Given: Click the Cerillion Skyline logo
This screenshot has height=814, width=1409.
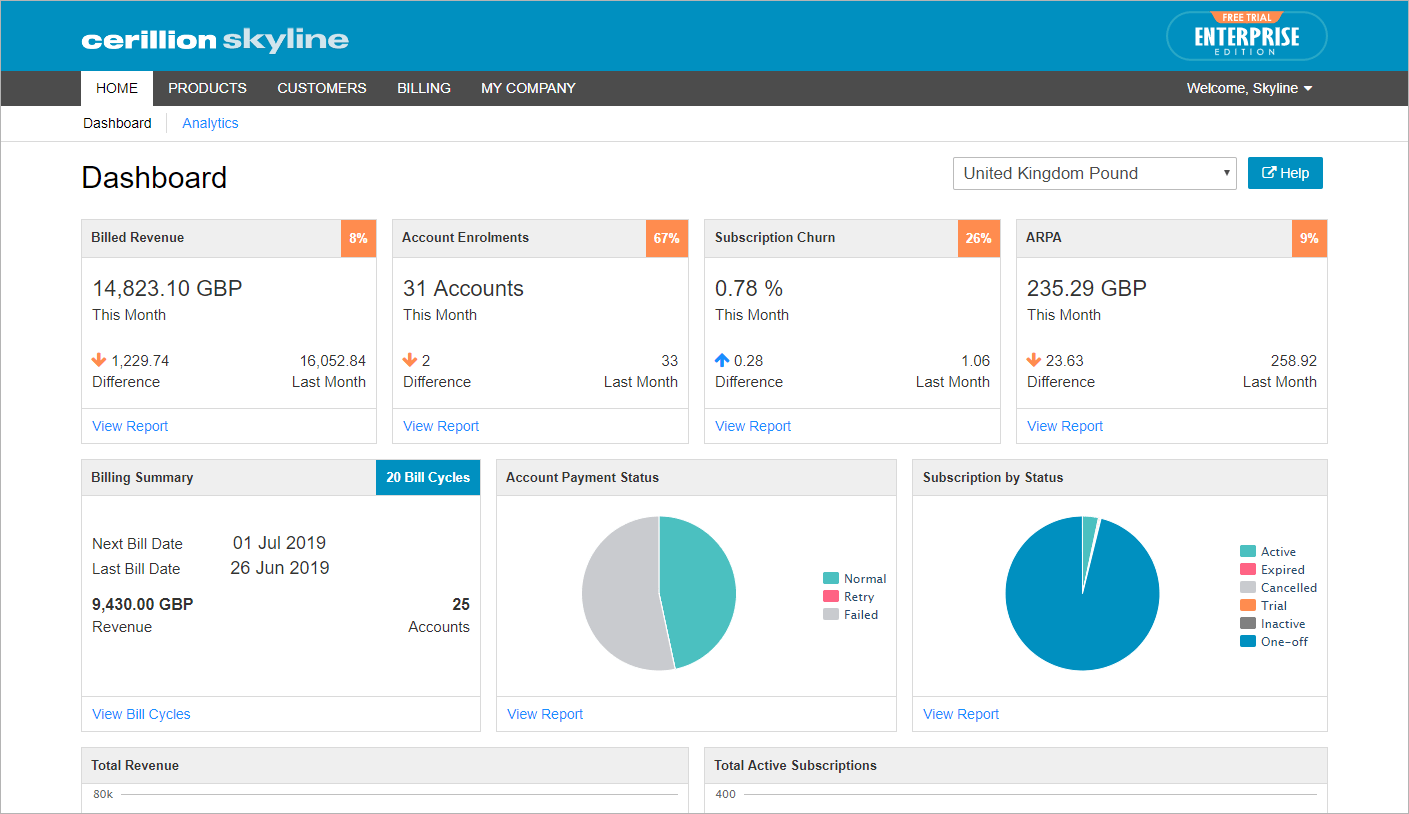Looking at the screenshot, I should 215,40.
